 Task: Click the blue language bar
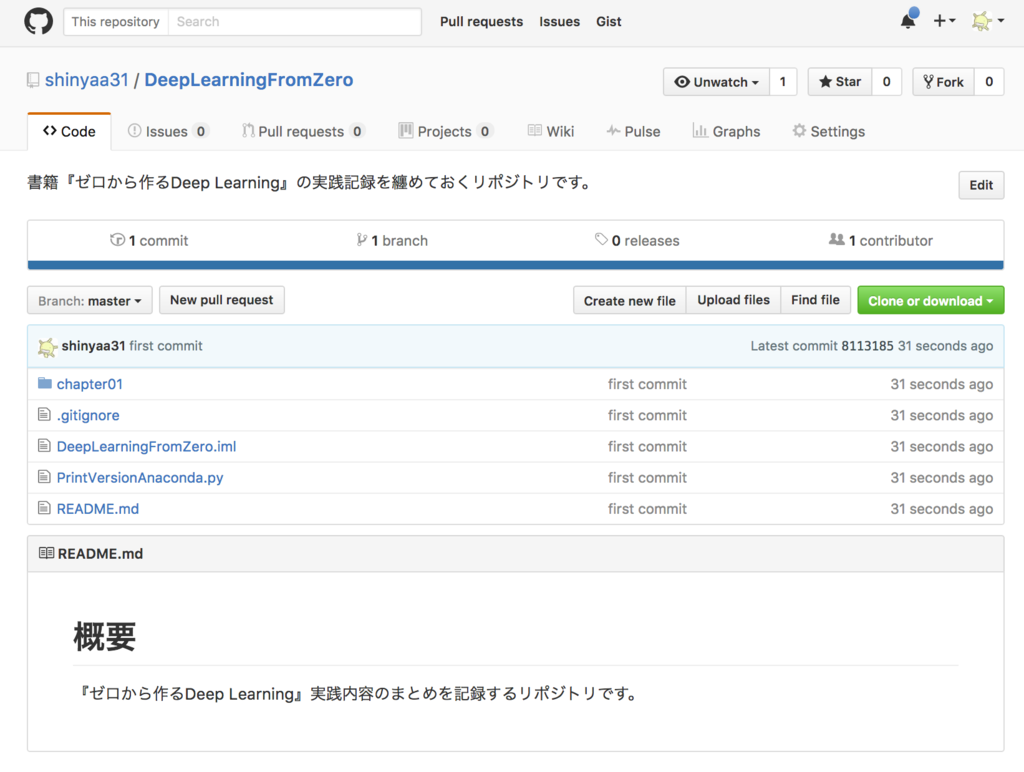click(x=515, y=265)
